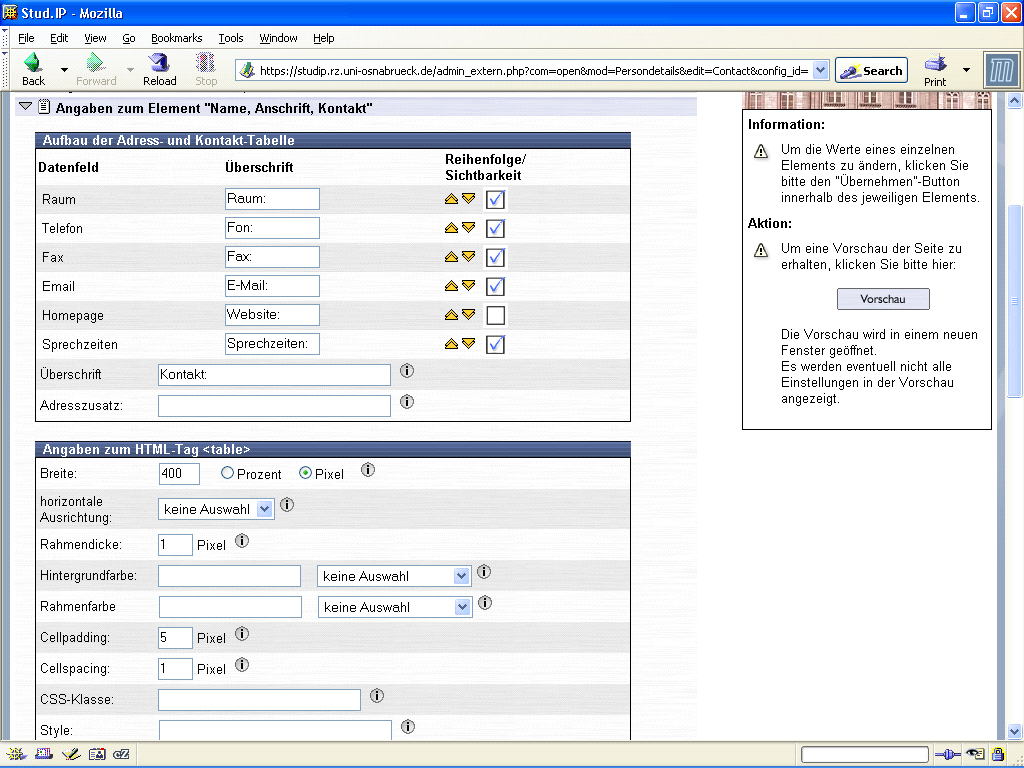Open the horizontale Ausrichtung dropdown
This screenshot has width=1024, height=768.
pyautogui.click(x=216, y=509)
